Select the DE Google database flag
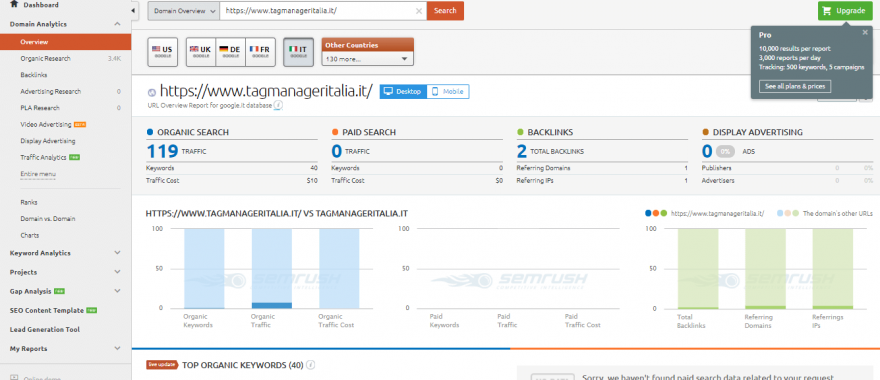880x380 pixels. (230, 52)
